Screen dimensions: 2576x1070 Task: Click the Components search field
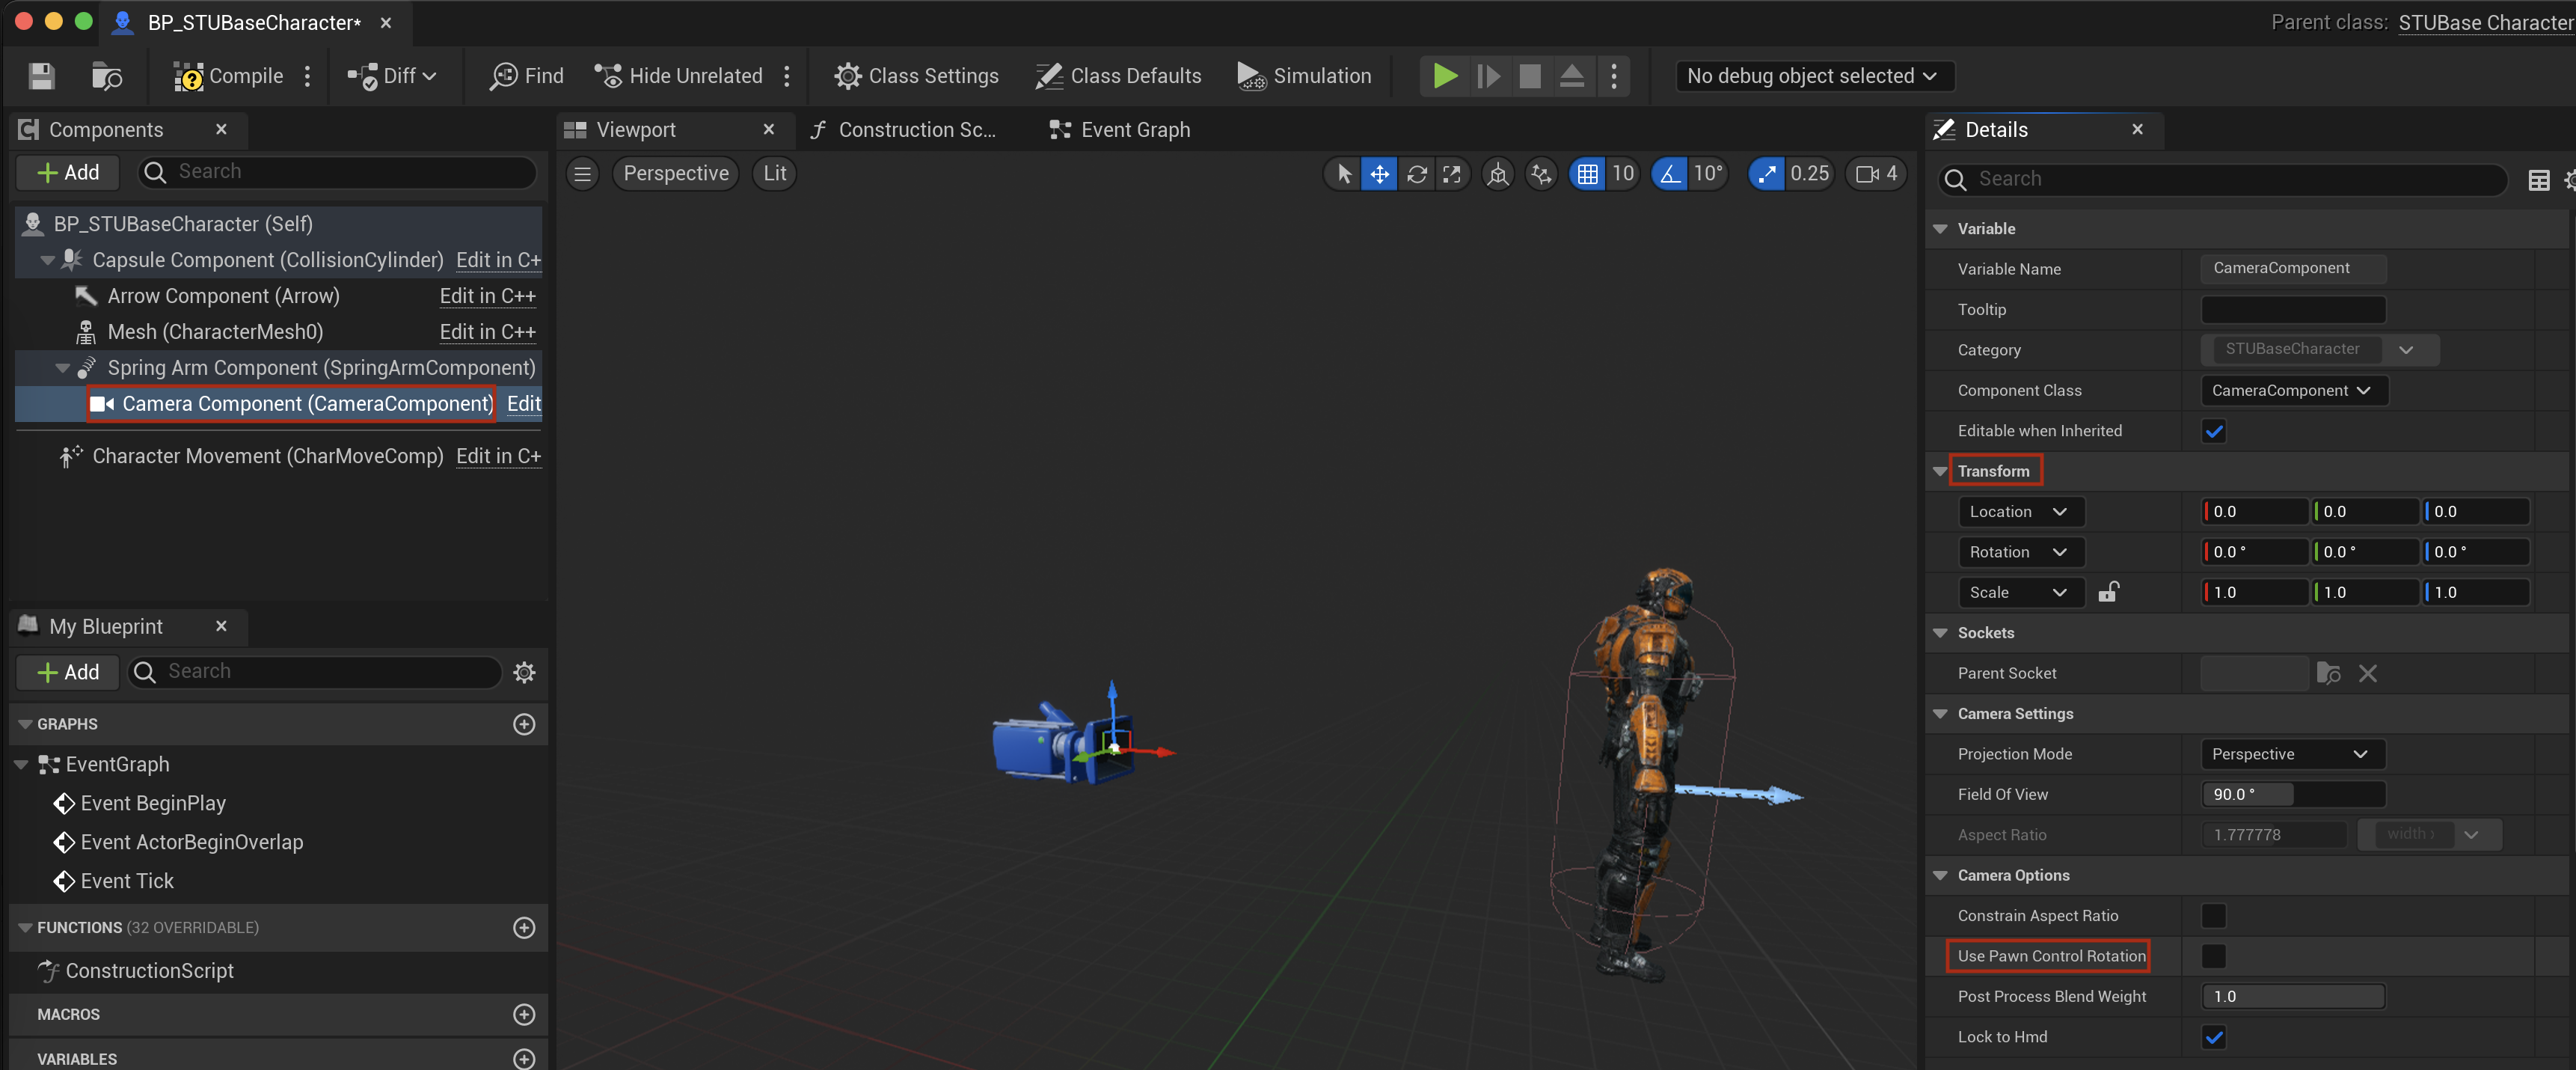pyautogui.click(x=337, y=173)
